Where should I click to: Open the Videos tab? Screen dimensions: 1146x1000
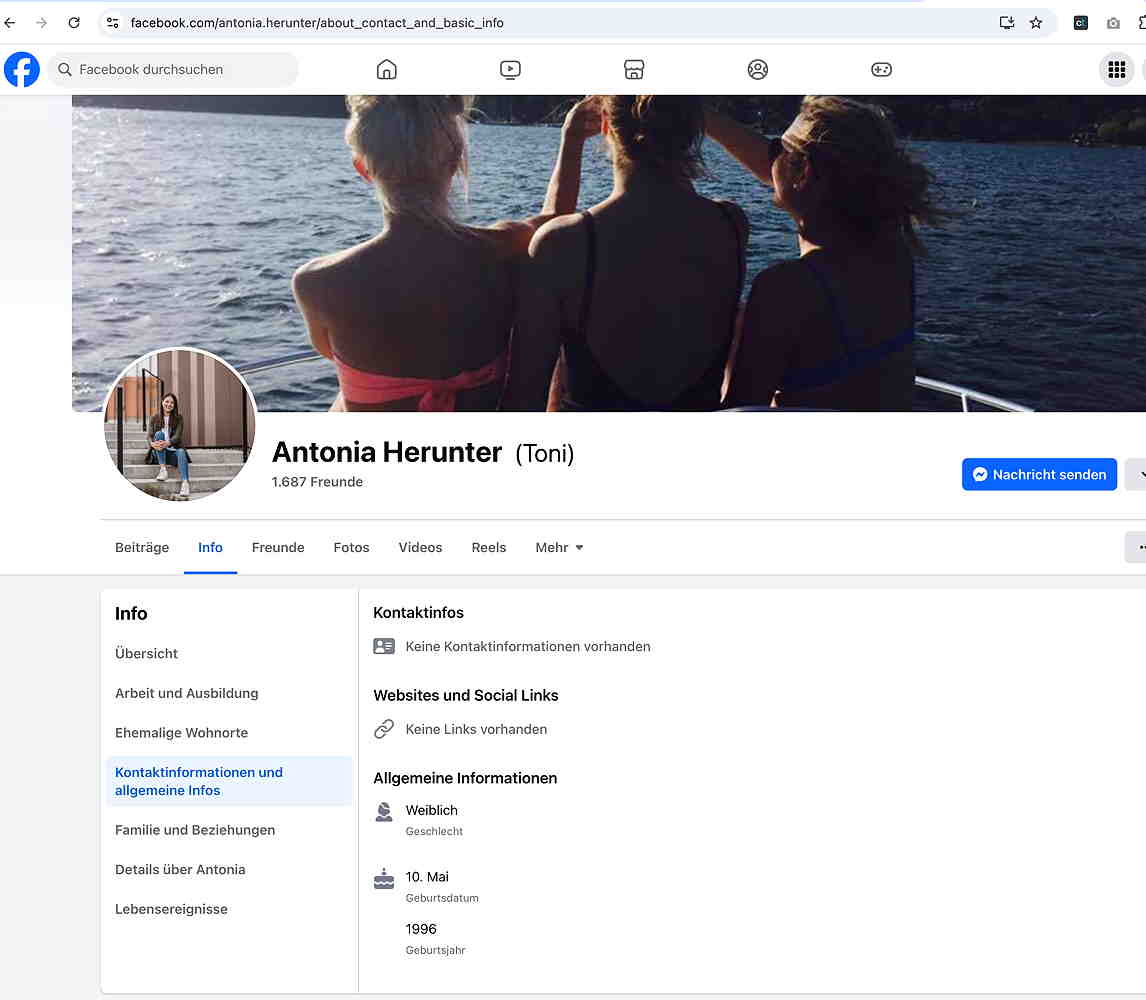click(420, 548)
